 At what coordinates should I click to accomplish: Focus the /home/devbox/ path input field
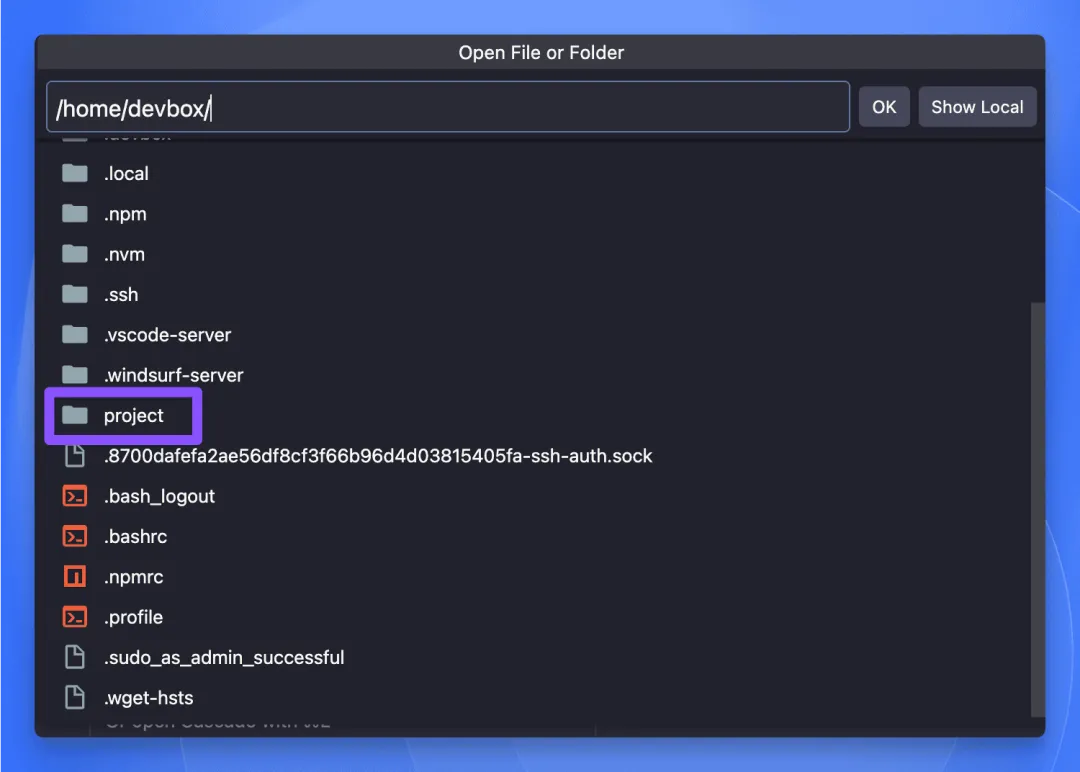448,107
